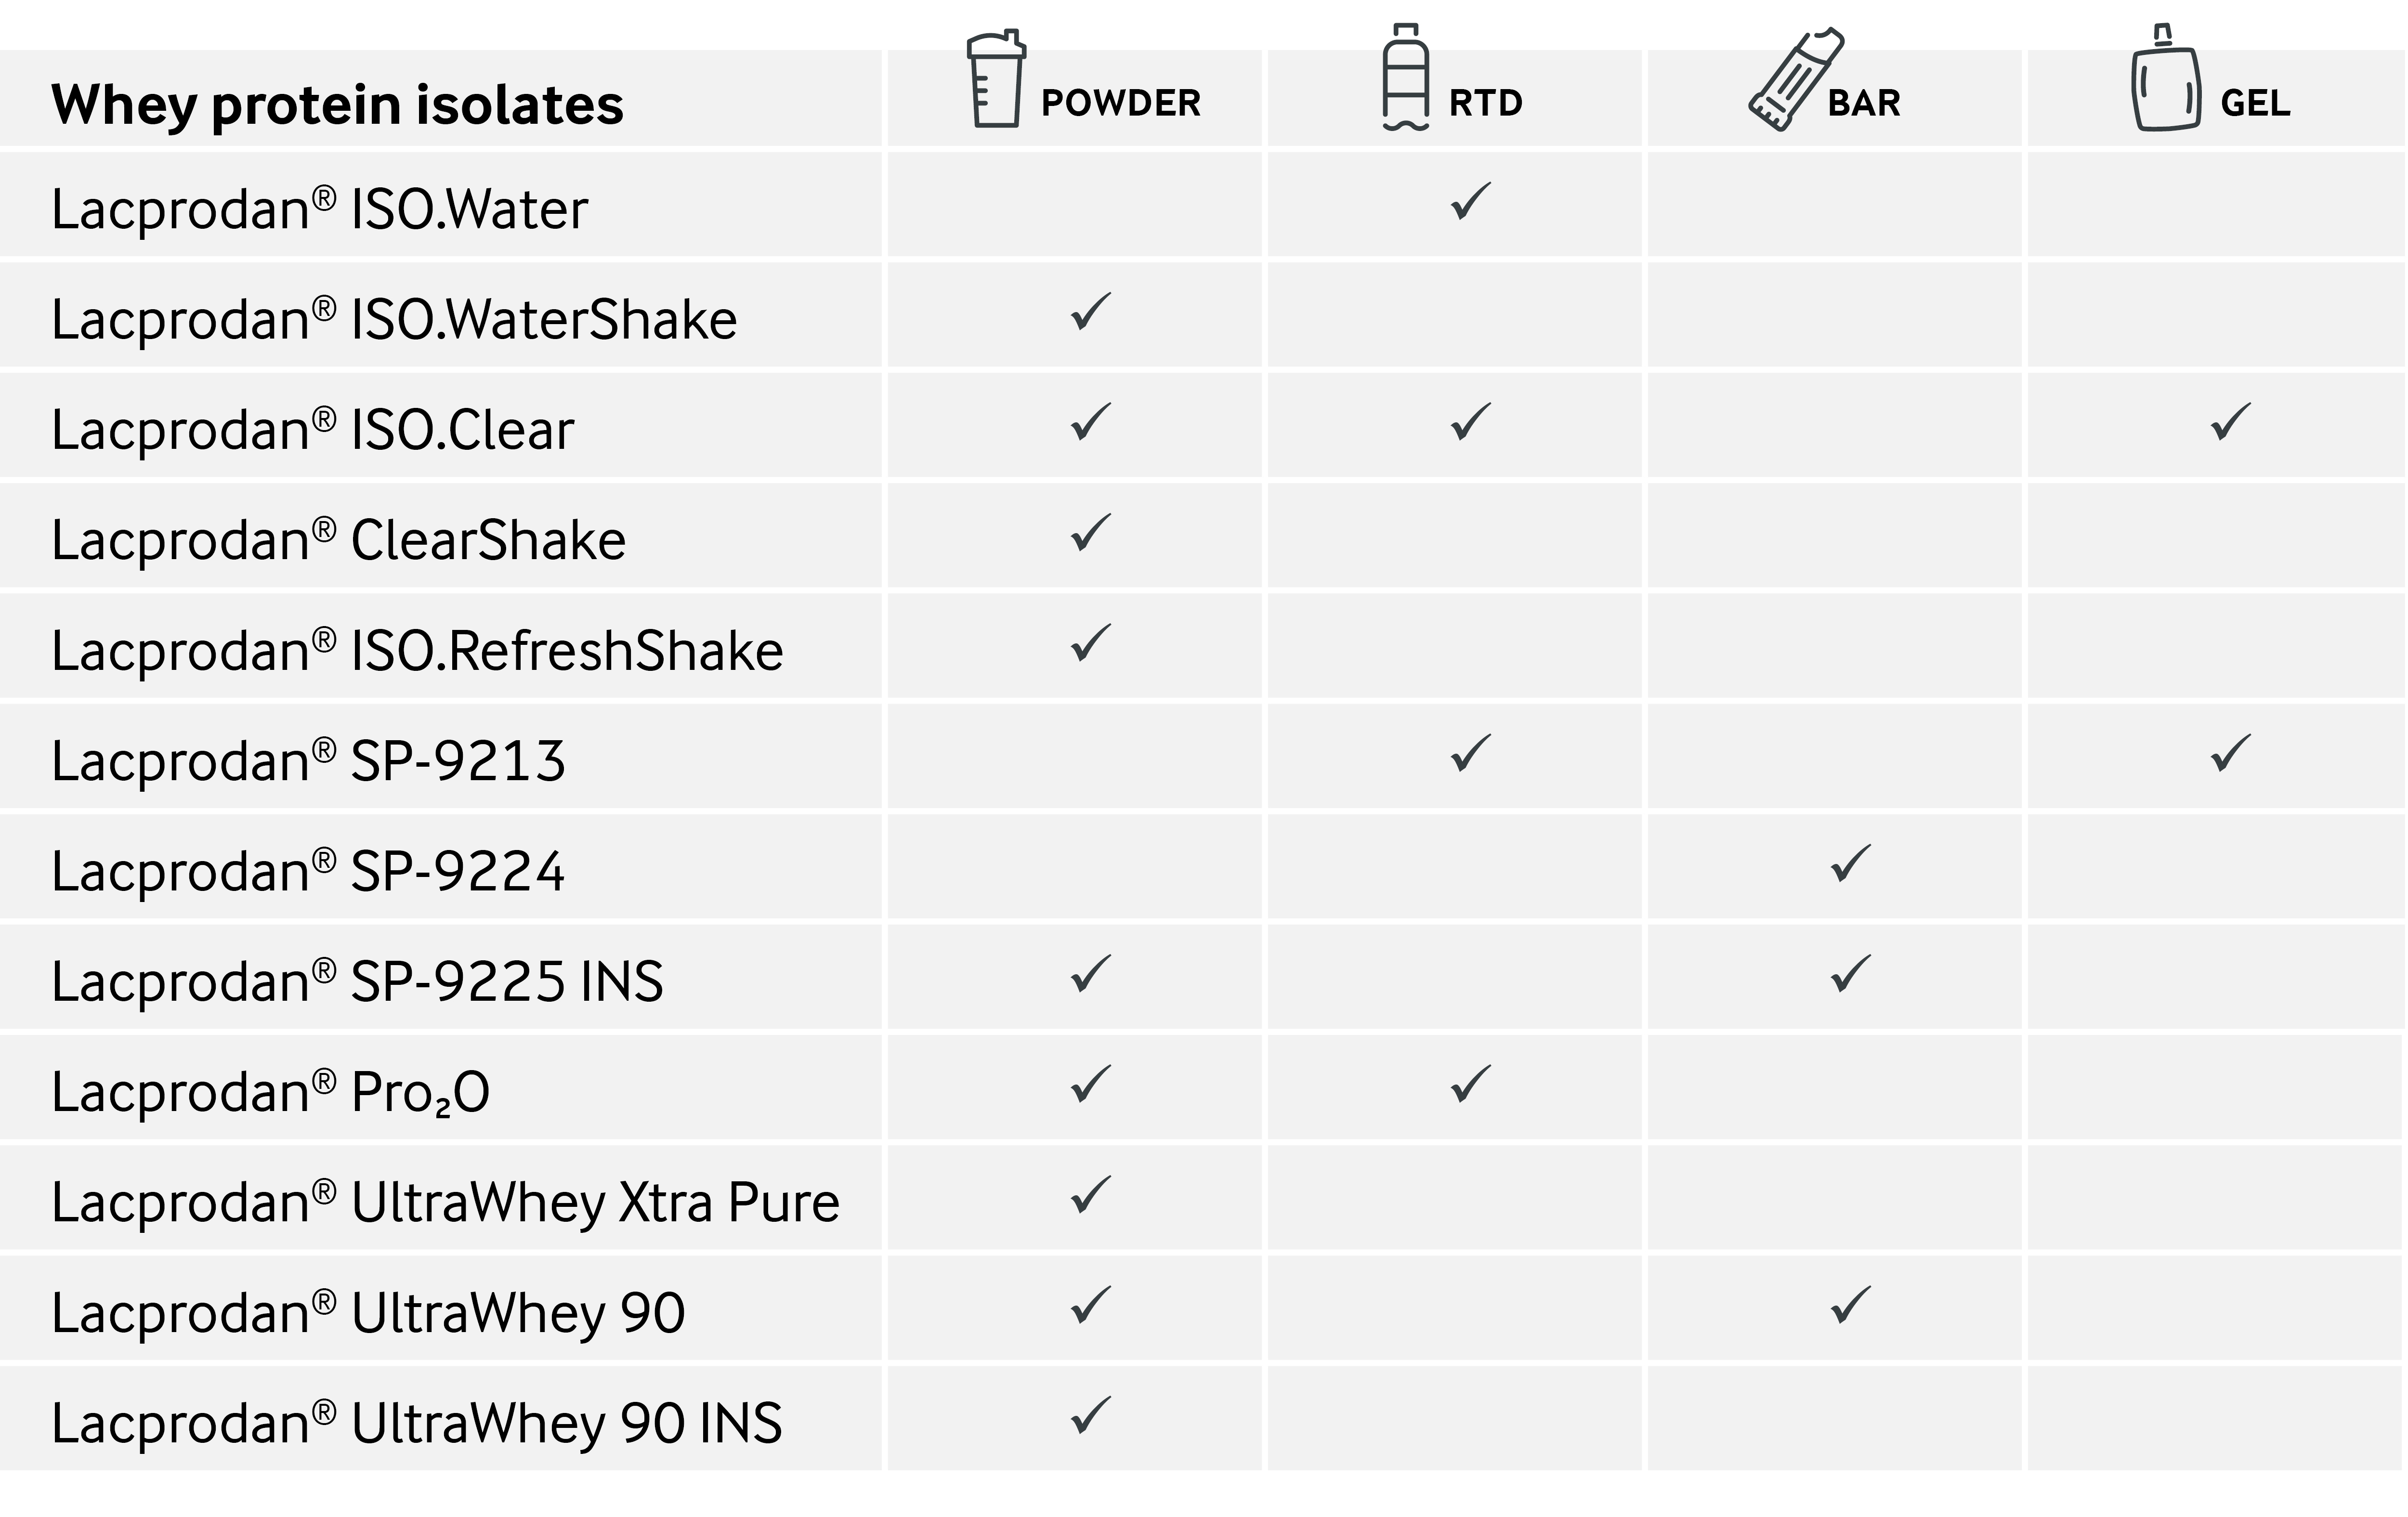
Task: Select Lacprodan UltraWhey Xtra Pure name
Action: (445, 1202)
